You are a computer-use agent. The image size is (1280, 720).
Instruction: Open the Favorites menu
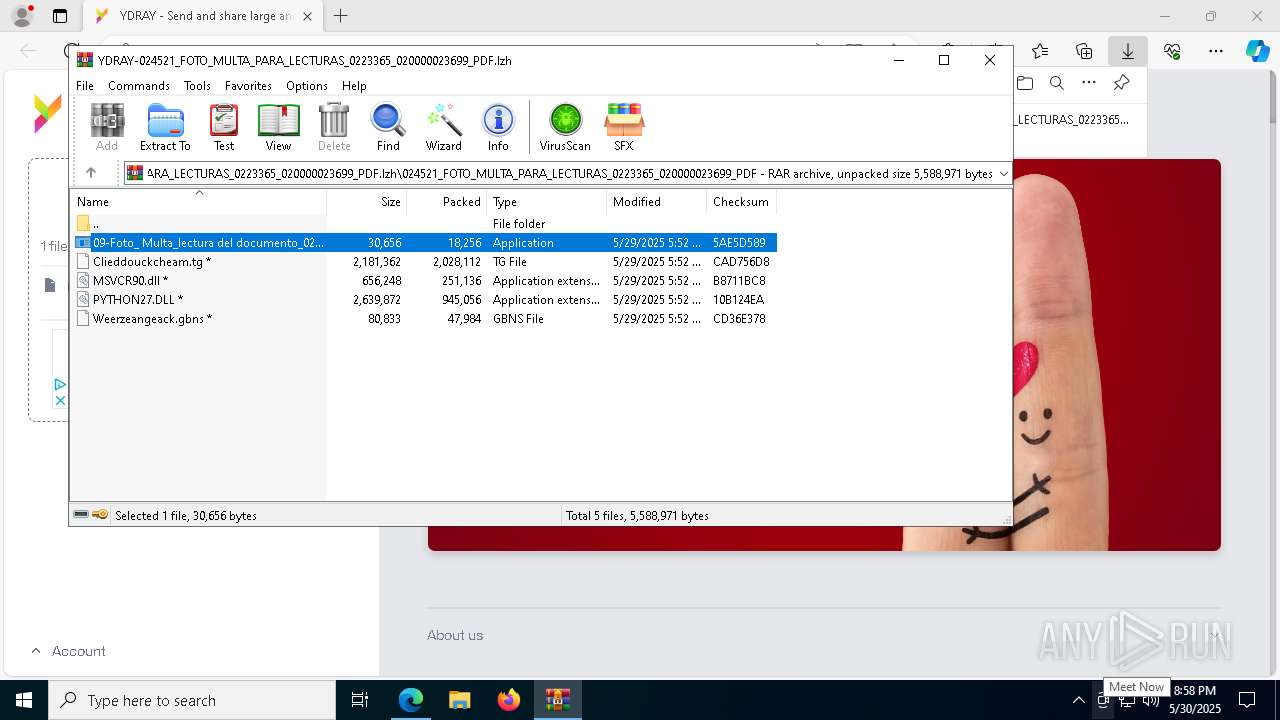248,86
